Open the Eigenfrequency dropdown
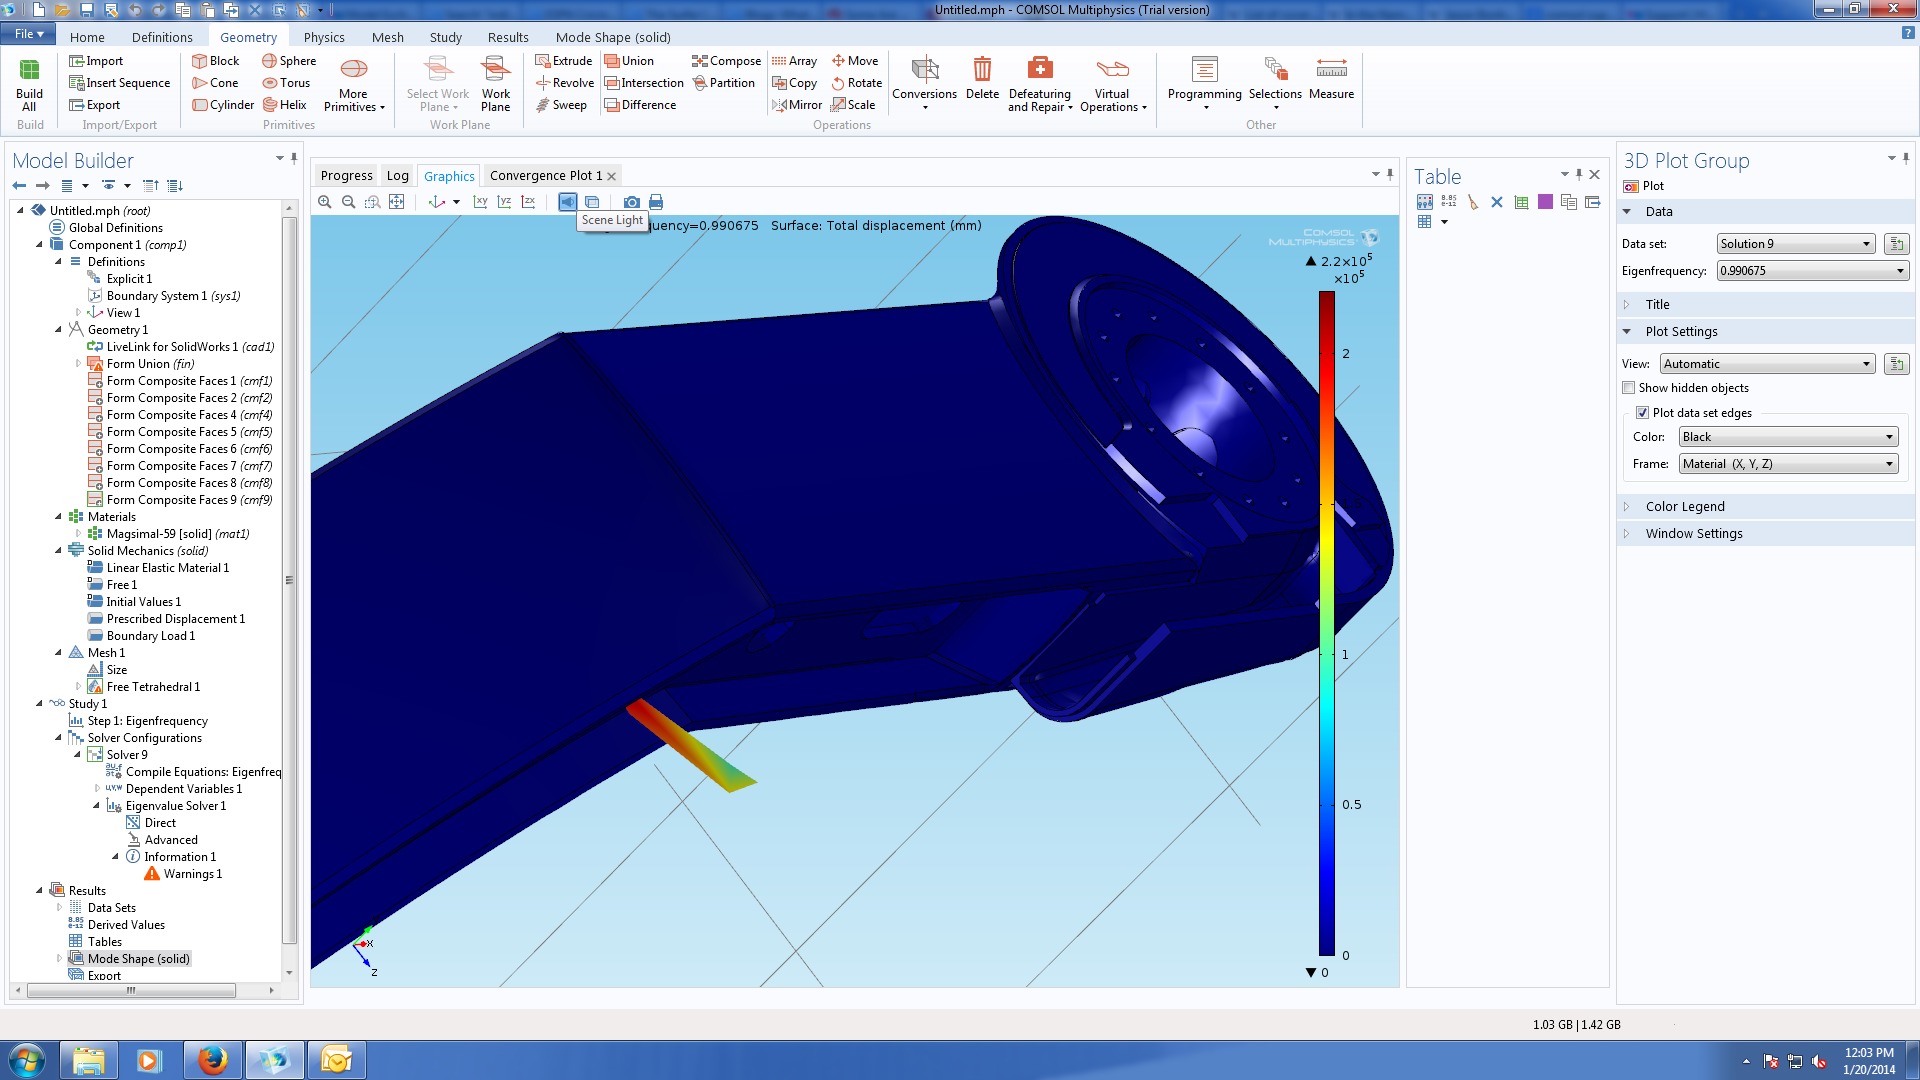This screenshot has height=1080, width=1920. pyautogui.click(x=1812, y=271)
